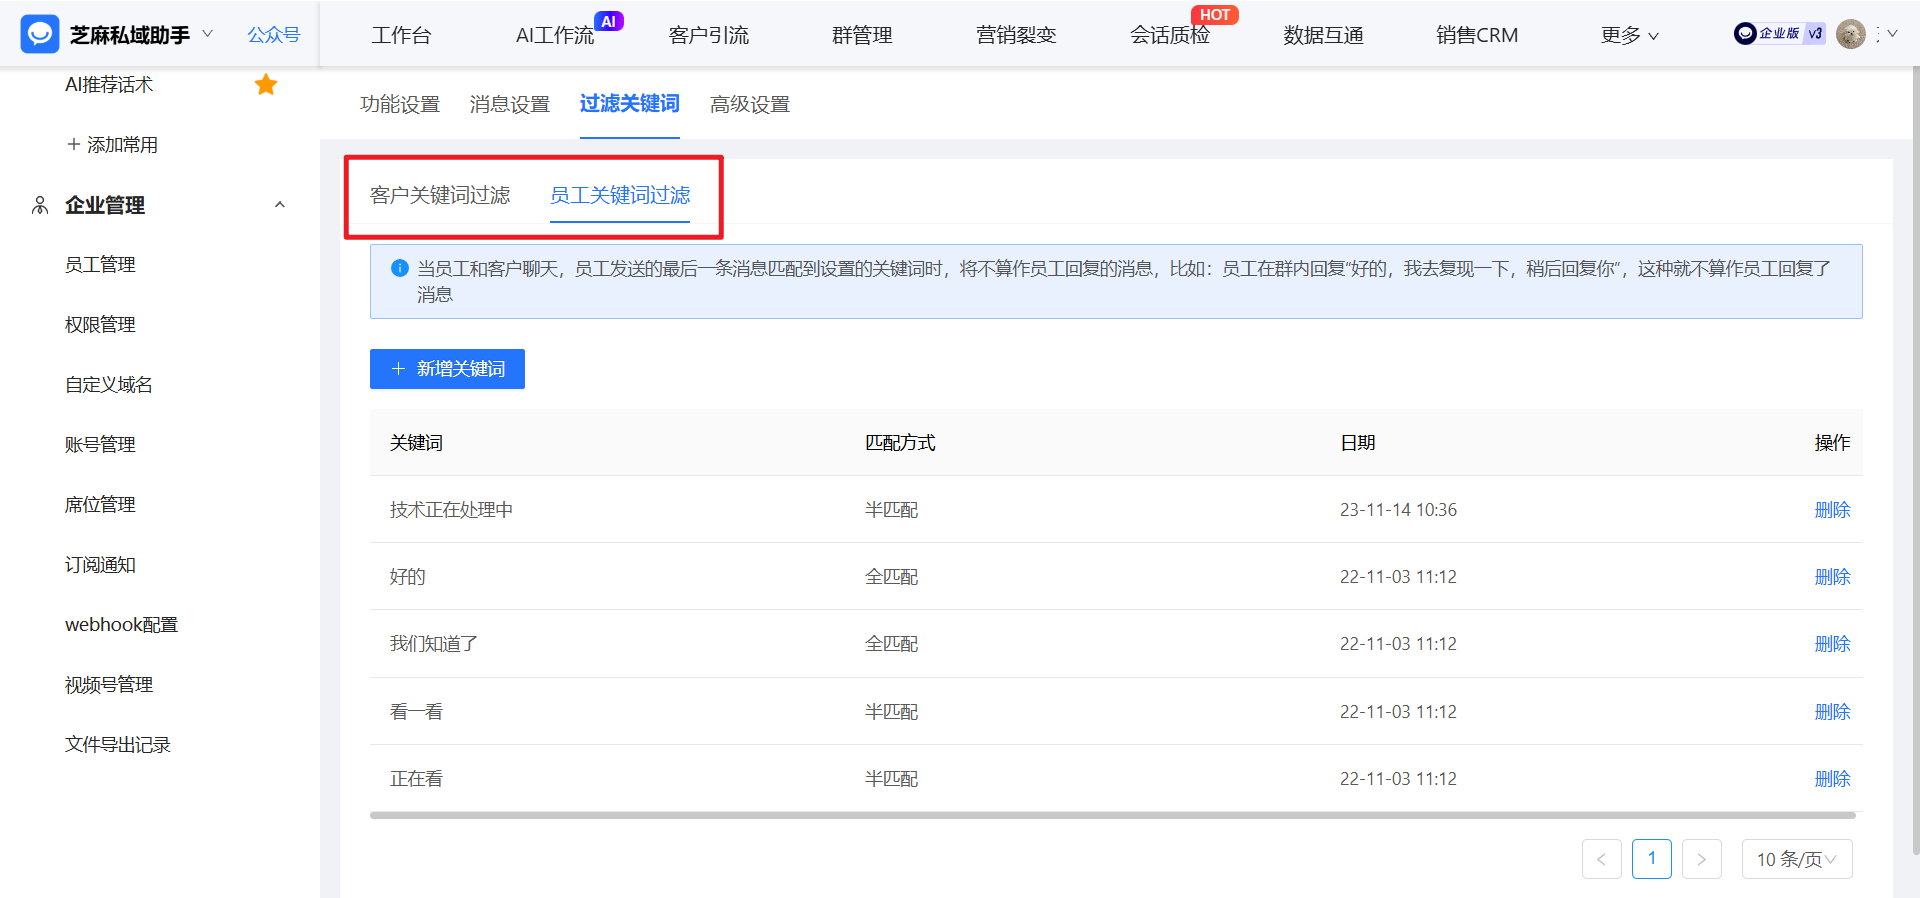Switch to 消息设置 tab
This screenshot has height=898, width=1920.
click(x=510, y=104)
